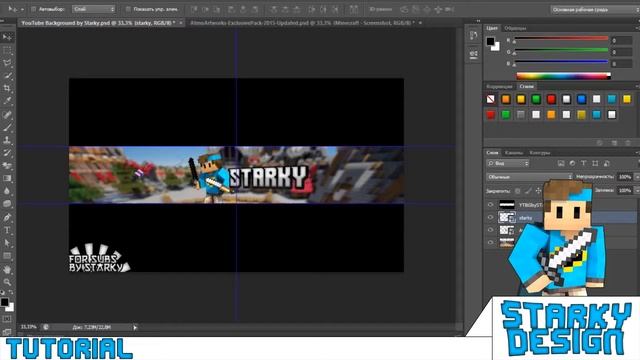Screen dimensions: 640x360
Task: Select the Crop tool
Action: [x=7, y=88]
